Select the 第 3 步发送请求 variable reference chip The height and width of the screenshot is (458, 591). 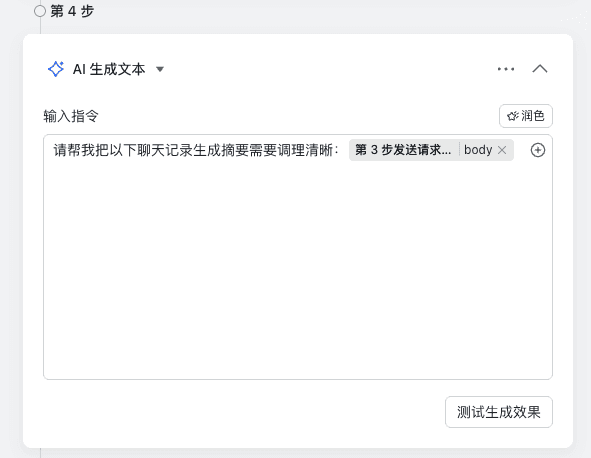[x=403, y=150]
